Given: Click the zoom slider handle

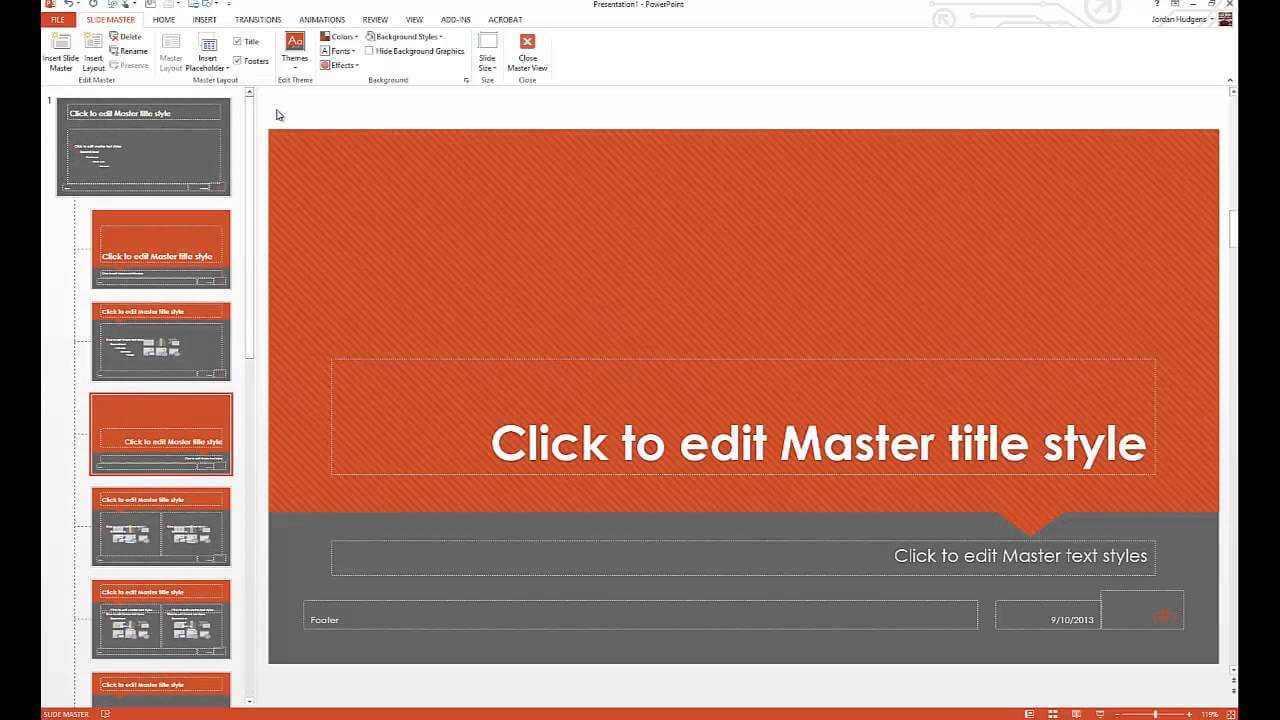Looking at the screenshot, I should tap(1155, 714).
